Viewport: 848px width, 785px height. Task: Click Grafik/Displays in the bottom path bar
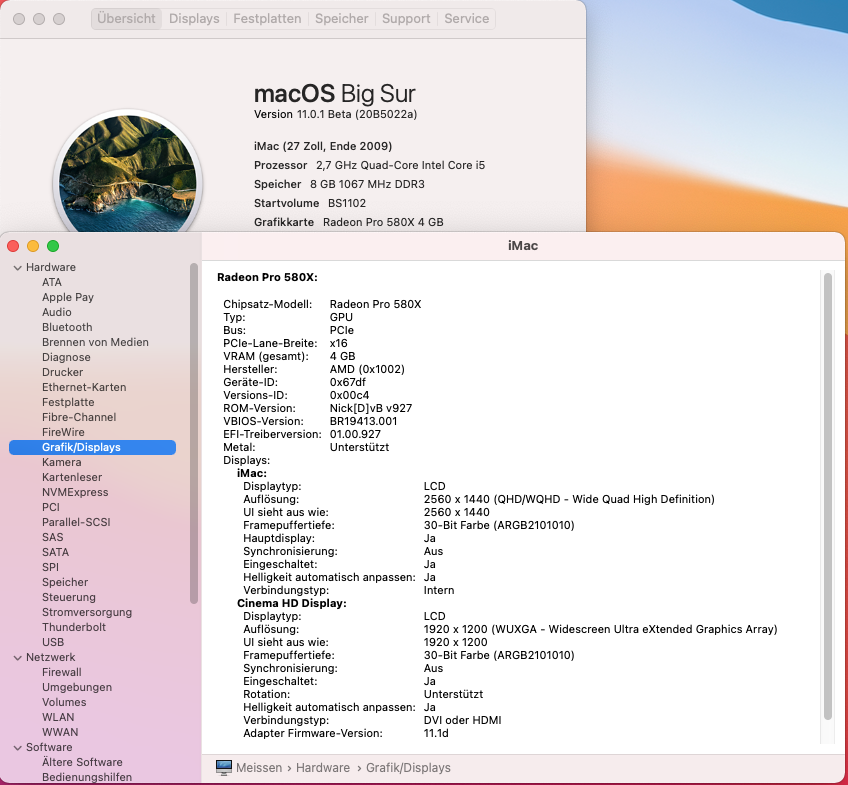[x=408, y=768]
